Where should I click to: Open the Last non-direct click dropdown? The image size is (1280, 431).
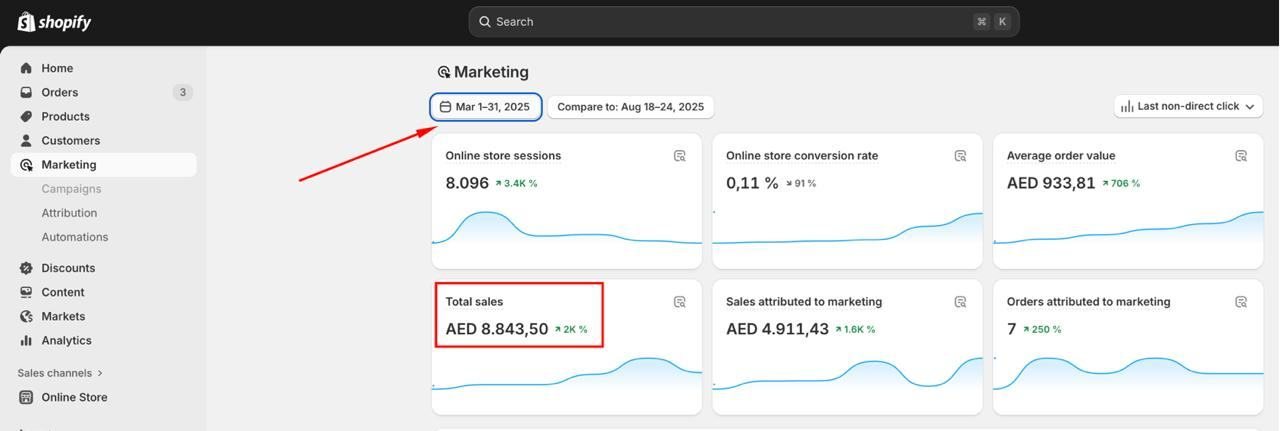(x=1189, y=106)
